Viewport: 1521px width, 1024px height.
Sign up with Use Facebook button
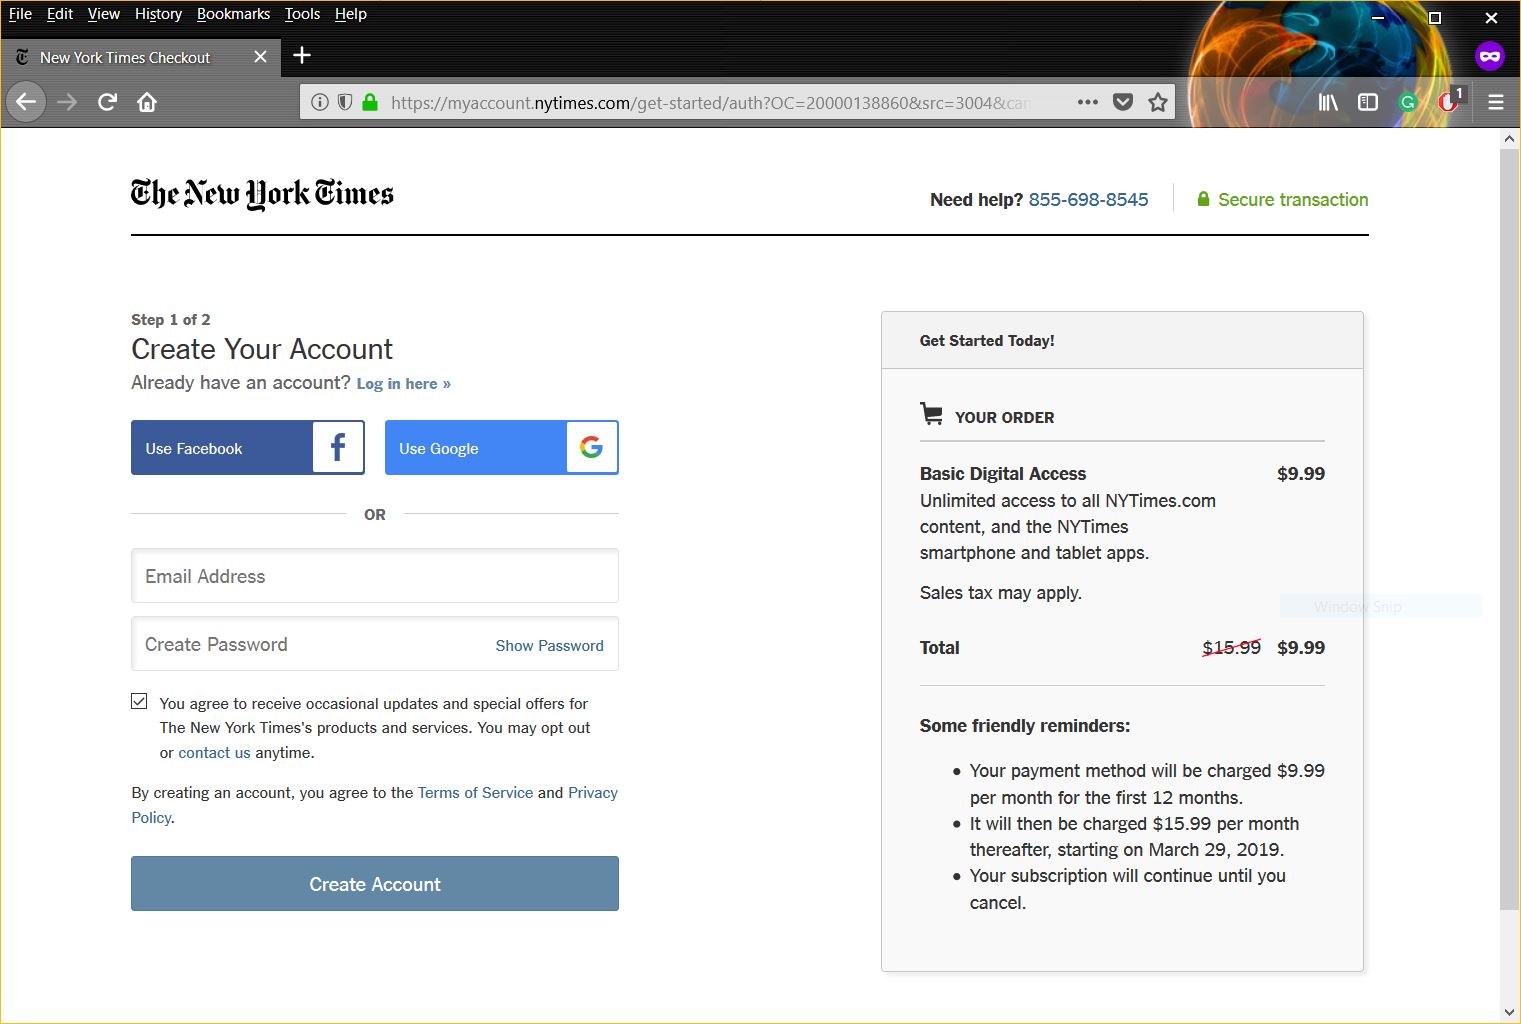click(x=248, y=447)
